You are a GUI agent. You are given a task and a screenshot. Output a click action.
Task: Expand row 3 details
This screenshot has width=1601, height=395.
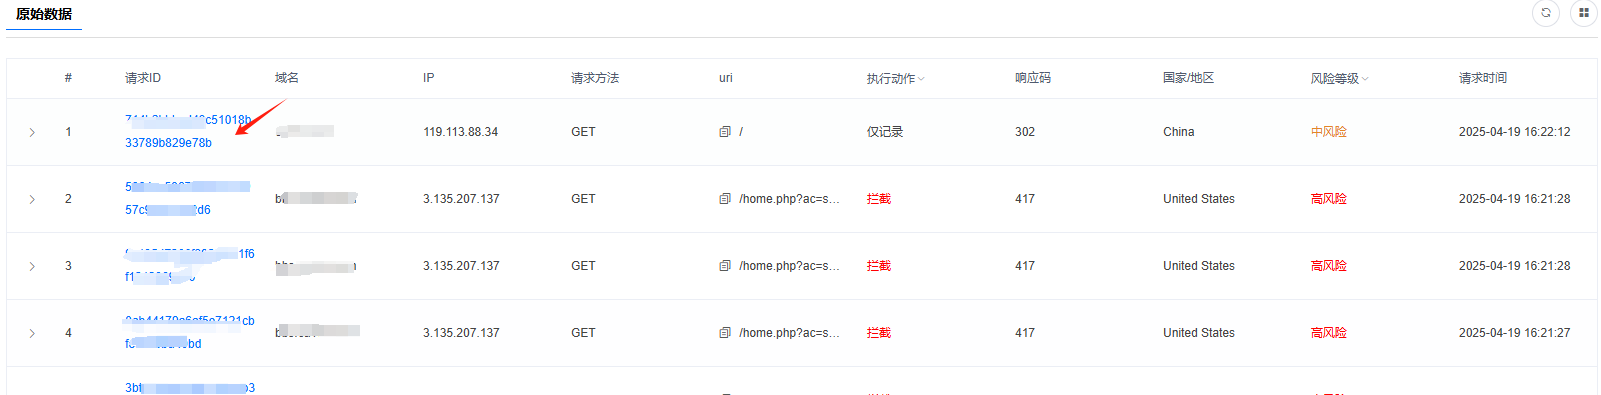click(x=32, y=266)
